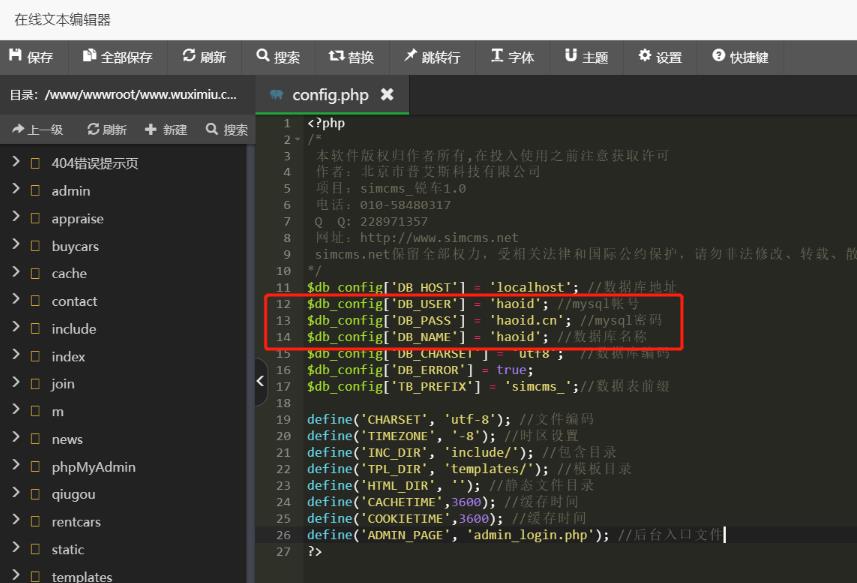This screenshot has width=857, height=583.
Task: Expand the phpMyAdmin folder chevron
Action: pos(16,466)
